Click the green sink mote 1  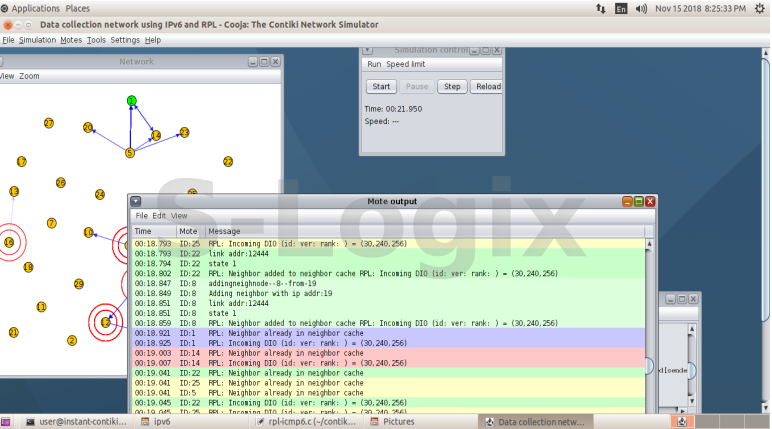(x=131, y=101)
